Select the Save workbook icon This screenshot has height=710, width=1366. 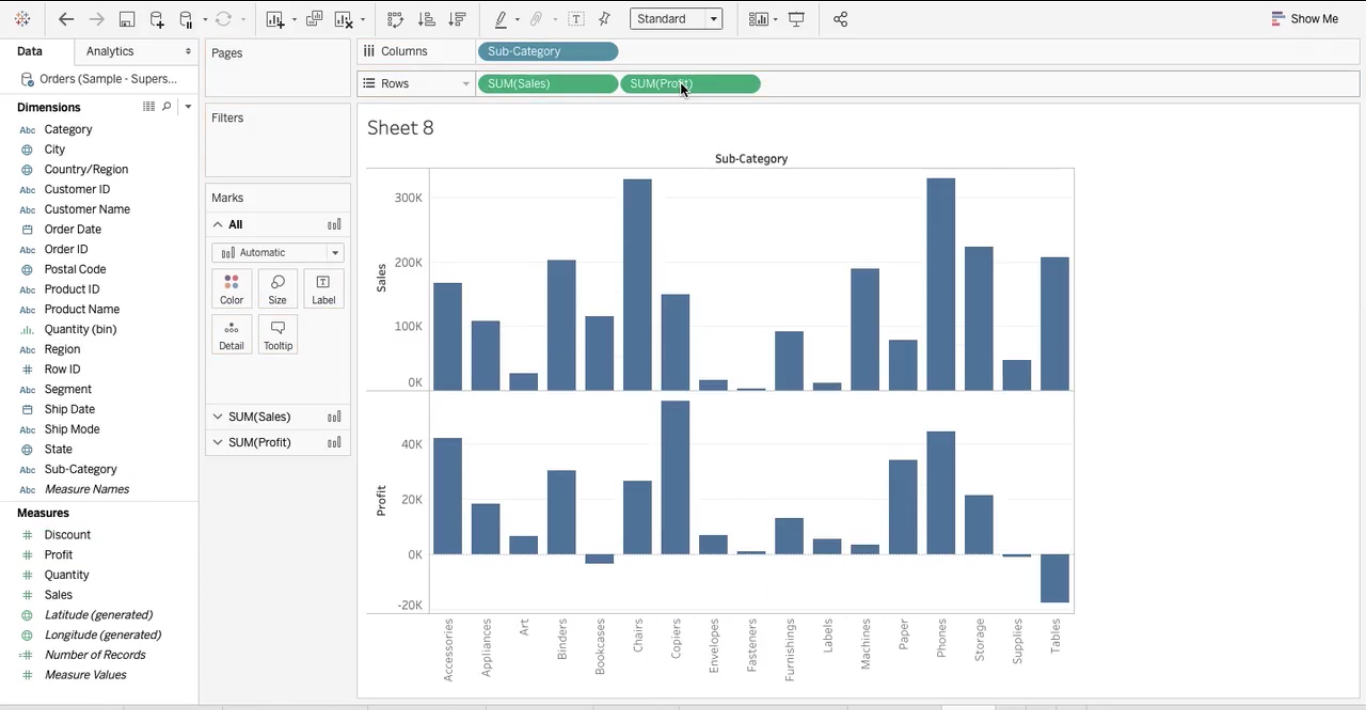pyautogui.click(x=126, y=18)
